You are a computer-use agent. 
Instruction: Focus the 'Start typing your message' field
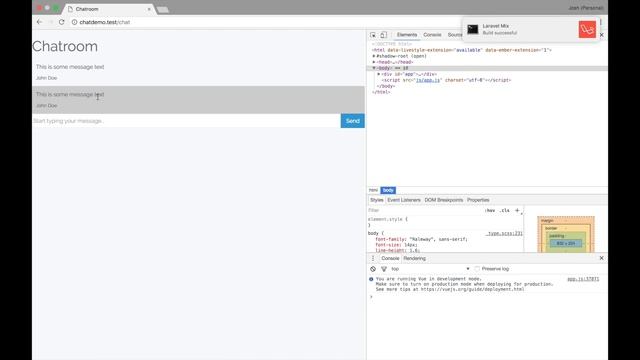(186, 121)
